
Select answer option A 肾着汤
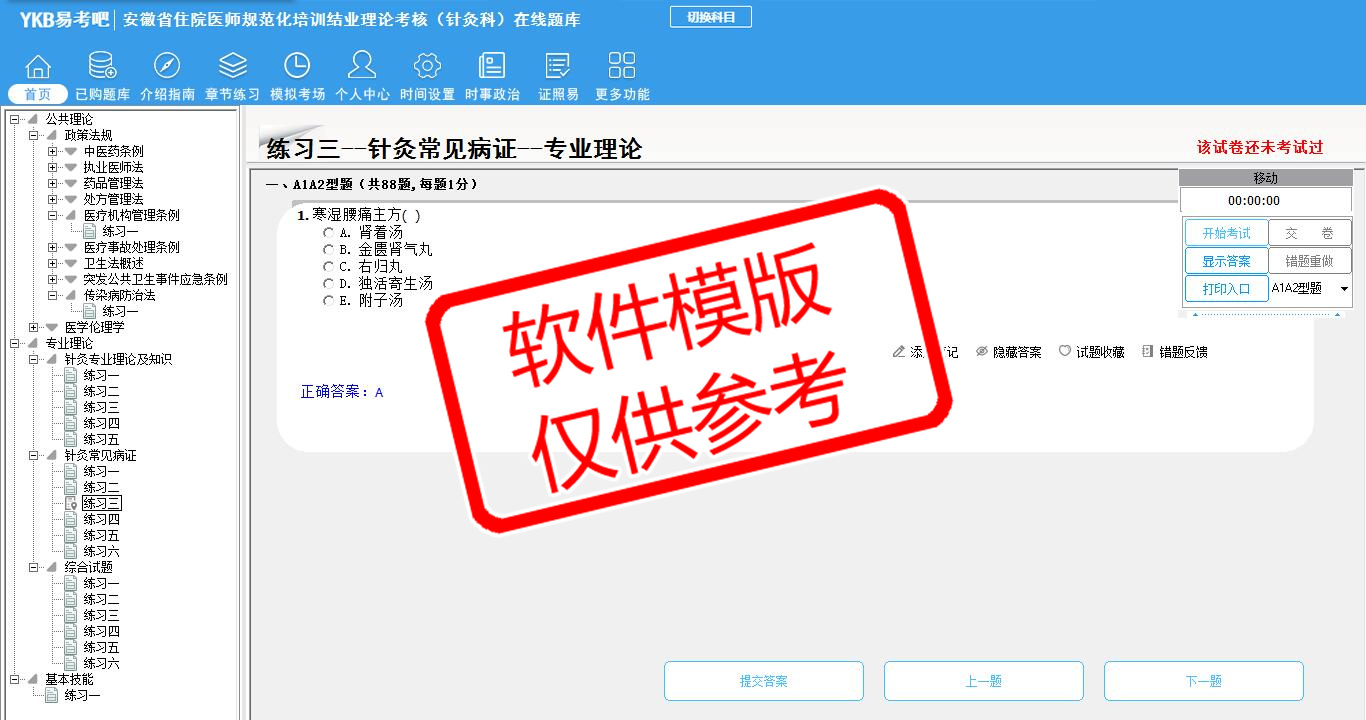328,233
